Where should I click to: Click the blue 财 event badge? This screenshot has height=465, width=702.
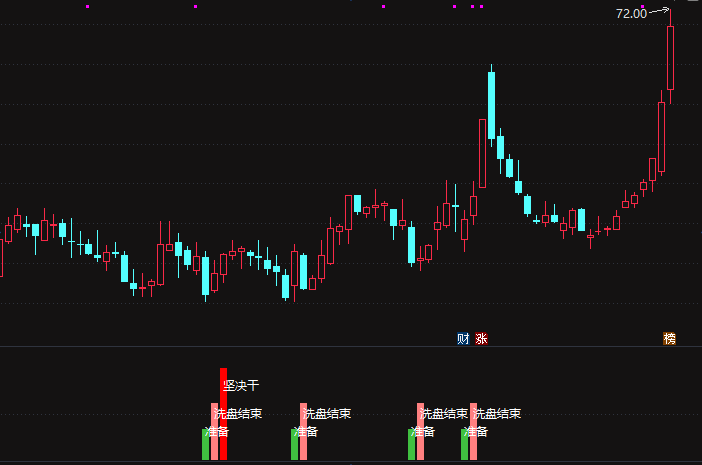(x=463, y=339)
